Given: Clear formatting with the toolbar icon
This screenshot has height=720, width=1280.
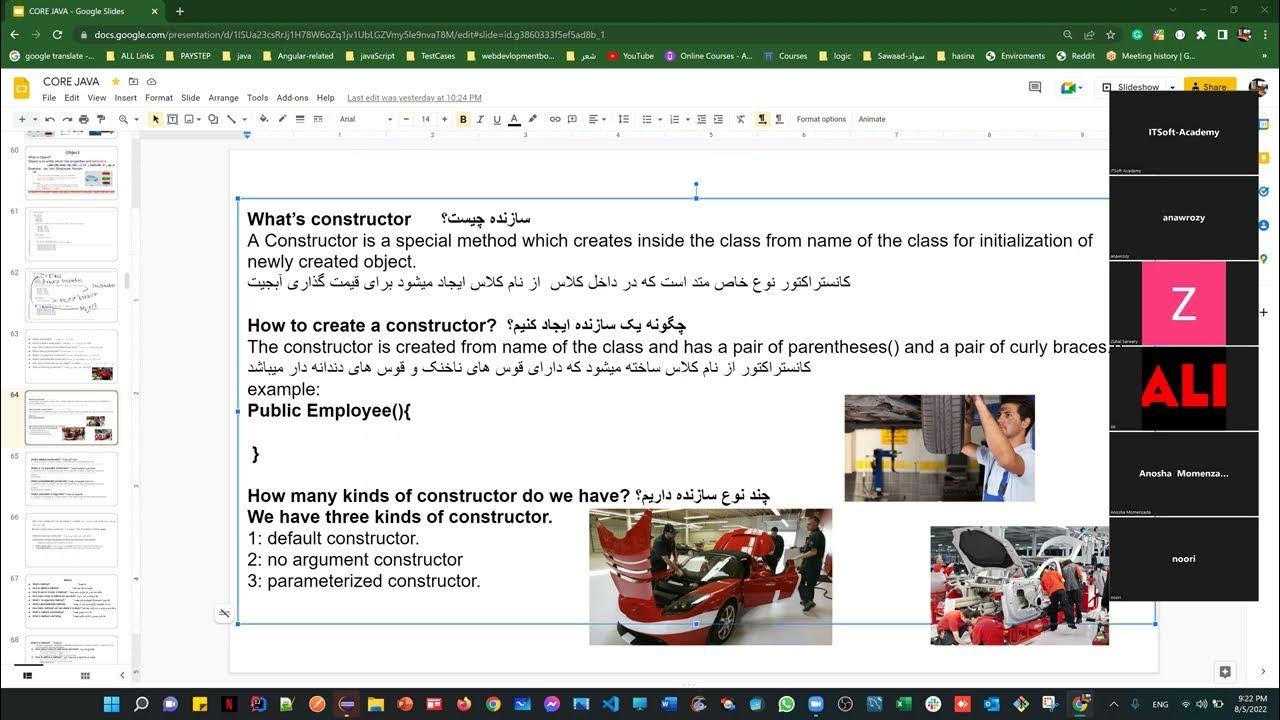Looking at the screenshot, I should click(x=741, y=119).
